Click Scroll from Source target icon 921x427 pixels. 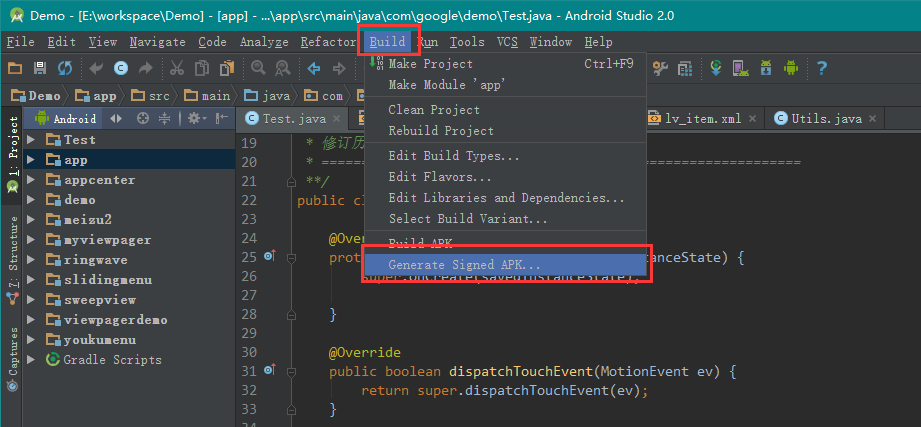[x=142, y=119]
